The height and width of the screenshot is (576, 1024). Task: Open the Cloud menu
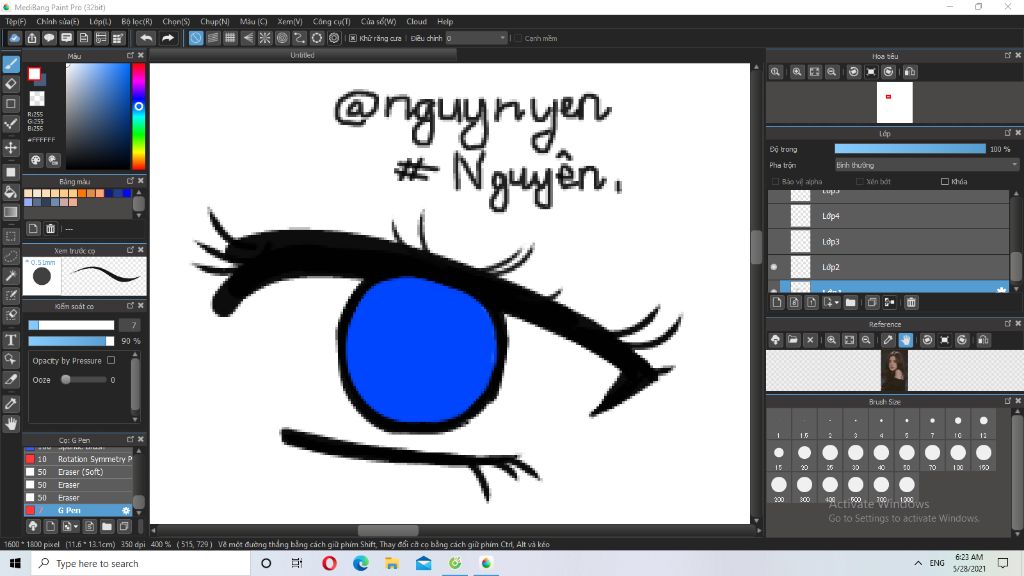pos(416,21)
